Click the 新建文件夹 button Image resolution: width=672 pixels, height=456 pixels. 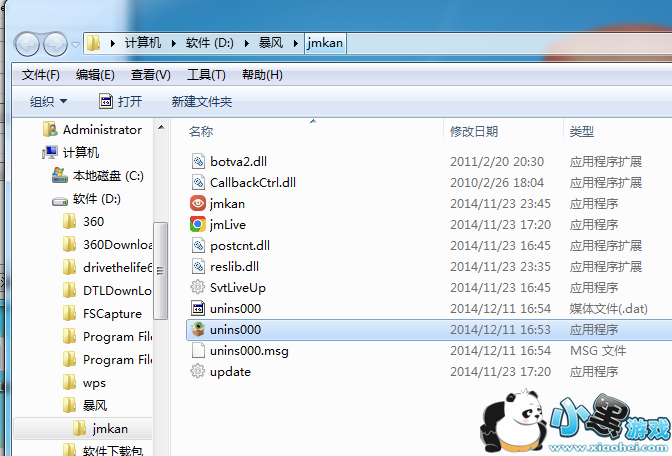click(202, 102)
